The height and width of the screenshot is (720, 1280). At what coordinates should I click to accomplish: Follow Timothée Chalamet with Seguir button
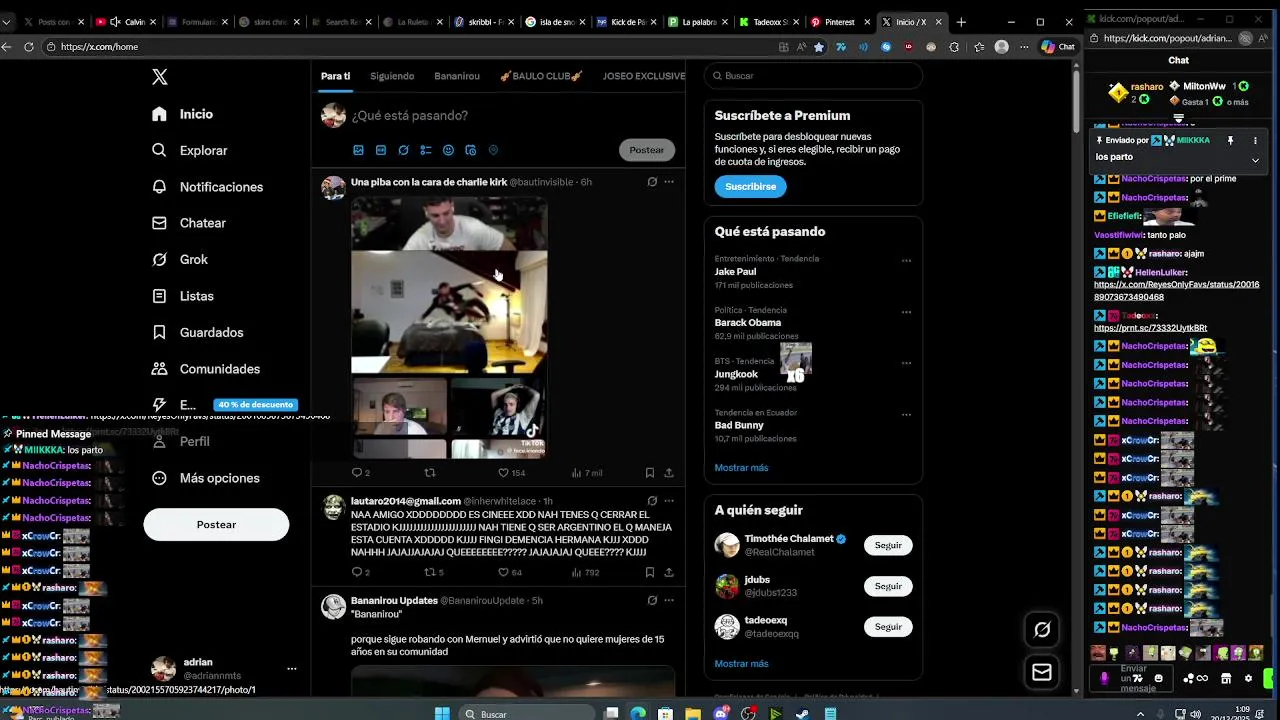[888, 545]
